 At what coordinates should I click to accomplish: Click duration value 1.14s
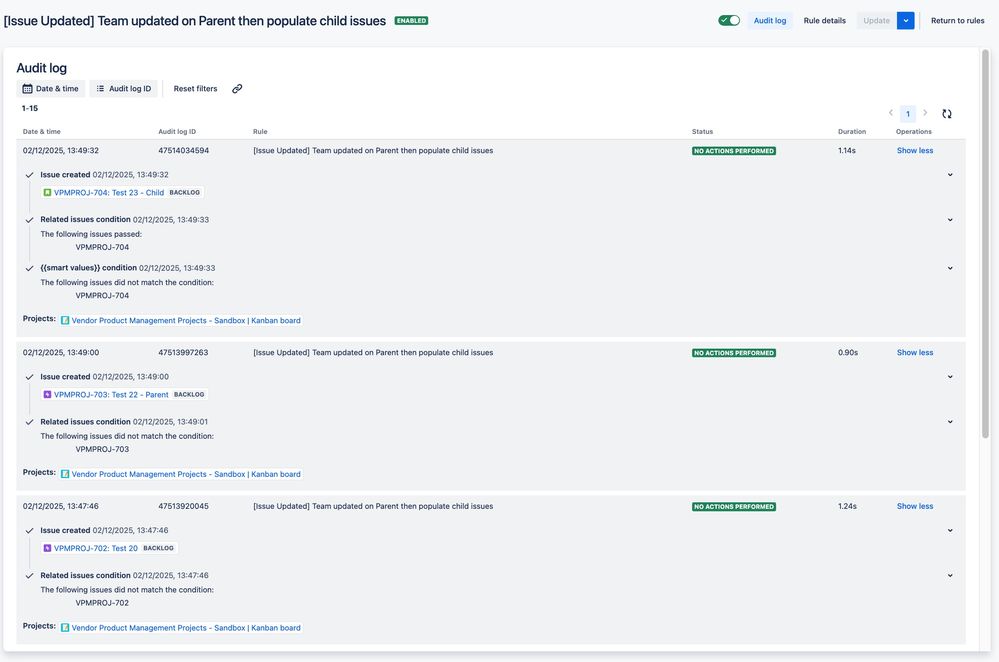(847, 150)
